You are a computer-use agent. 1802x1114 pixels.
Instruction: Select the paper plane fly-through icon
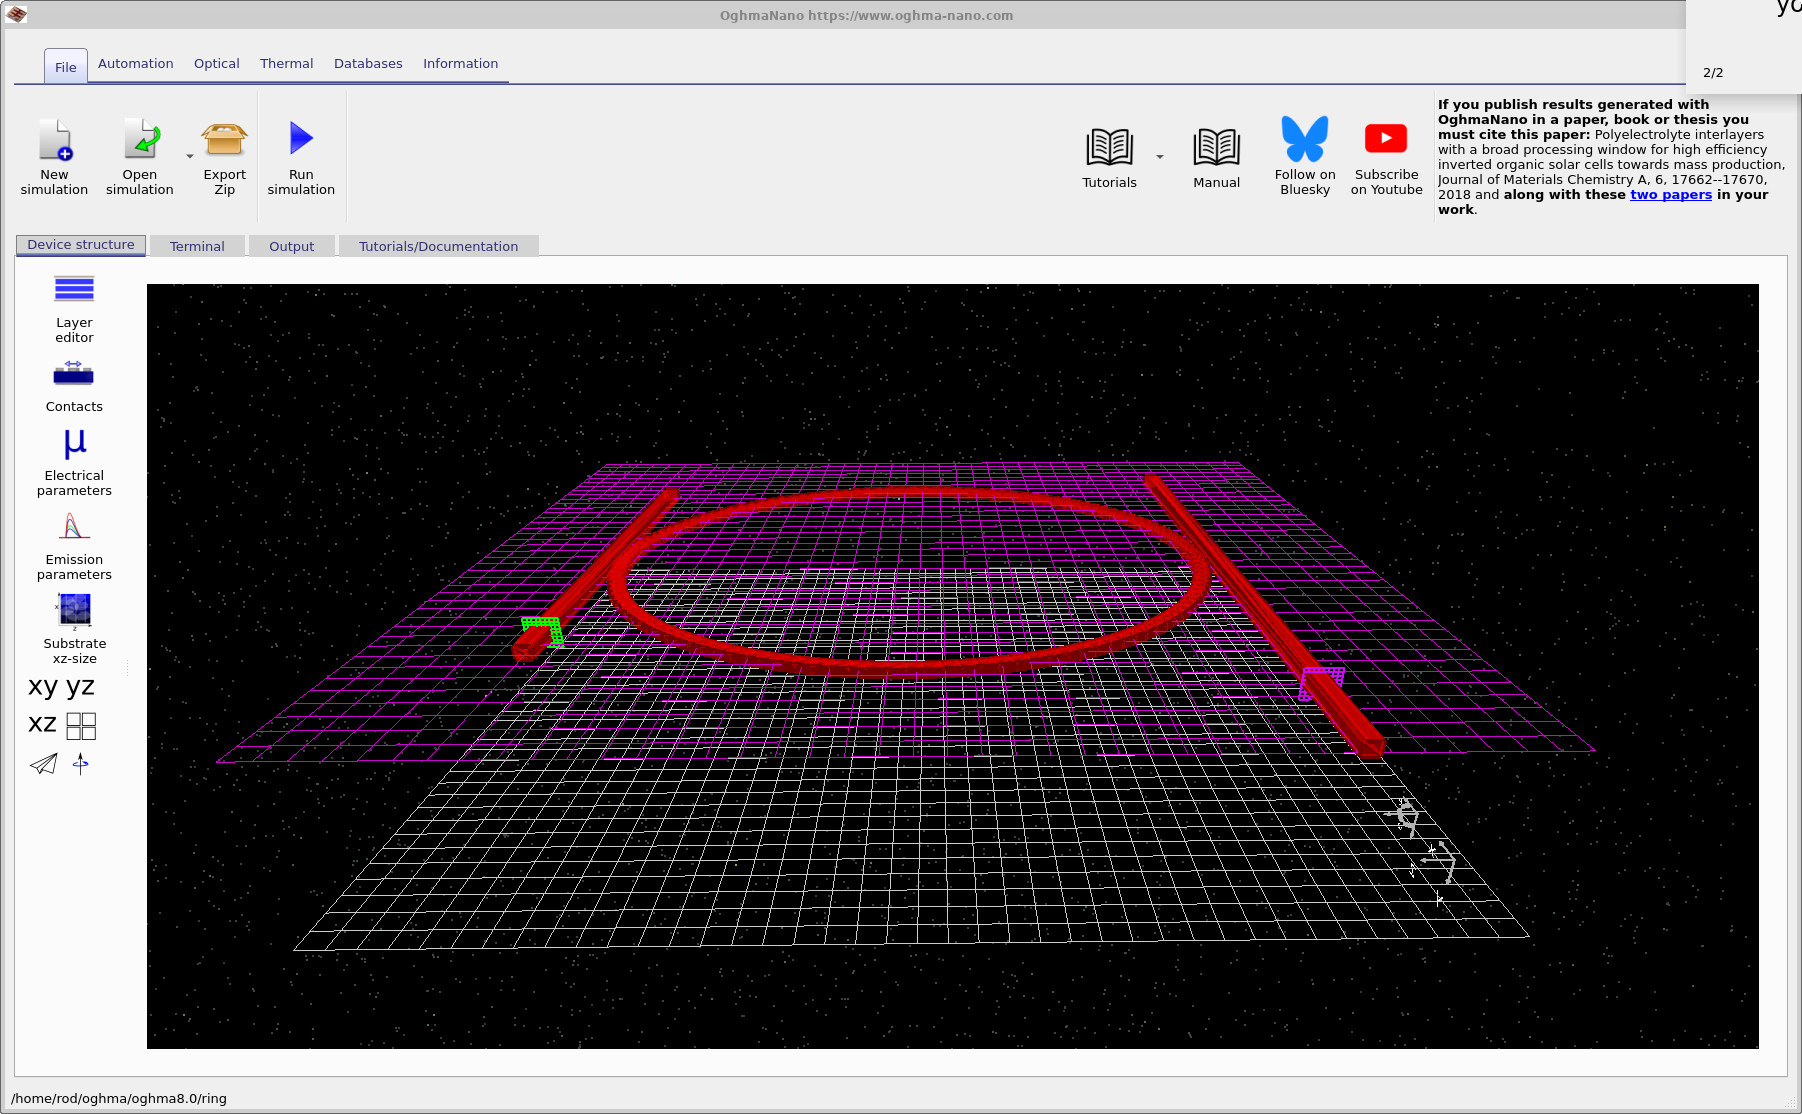[x=42, y=765]
